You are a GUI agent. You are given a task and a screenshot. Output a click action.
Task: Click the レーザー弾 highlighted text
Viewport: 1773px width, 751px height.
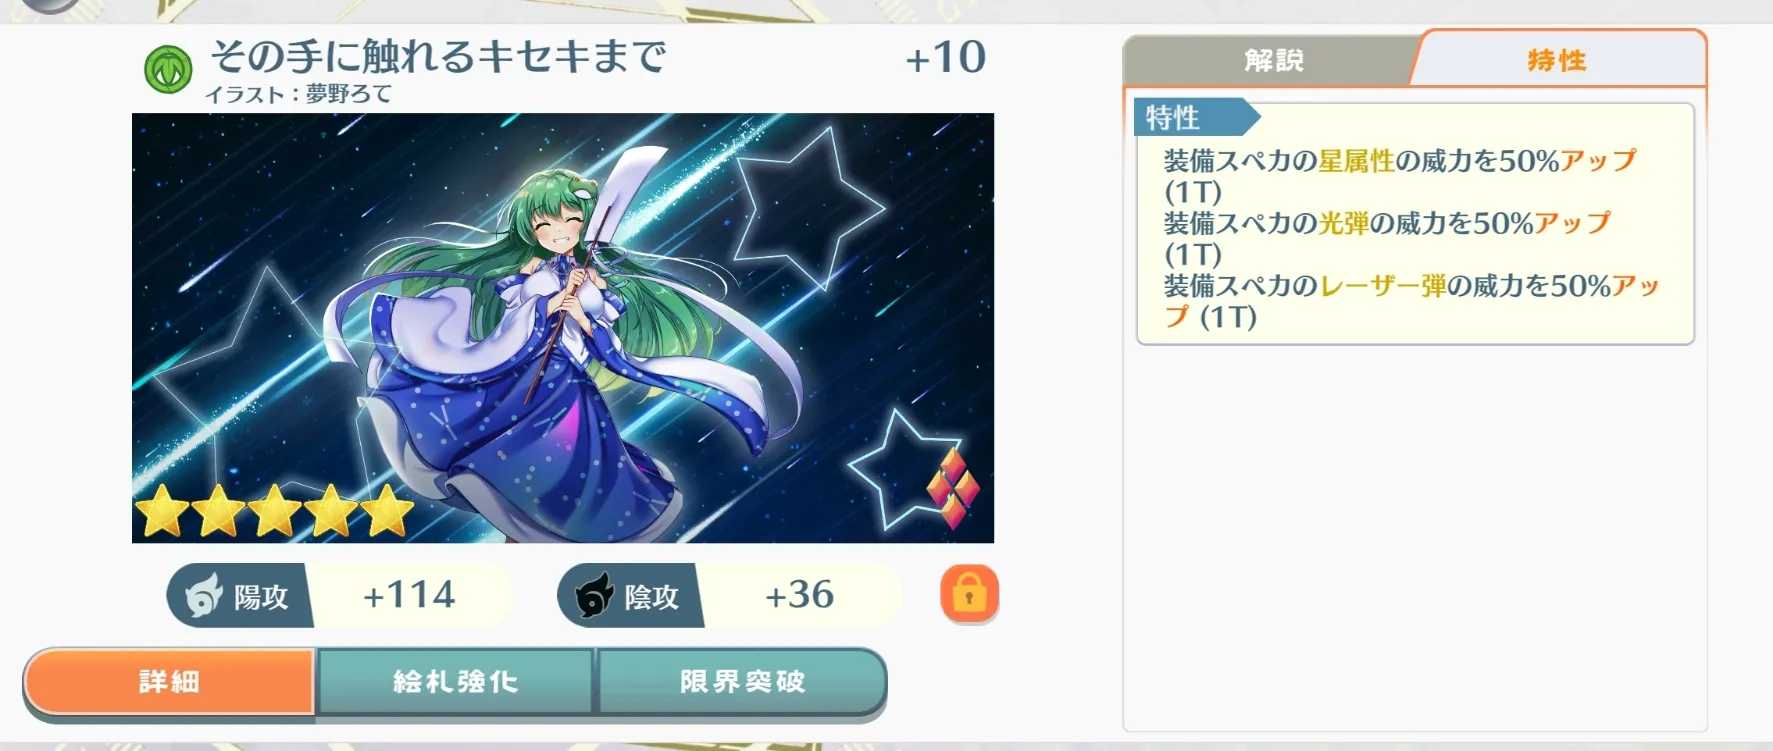1384,286
